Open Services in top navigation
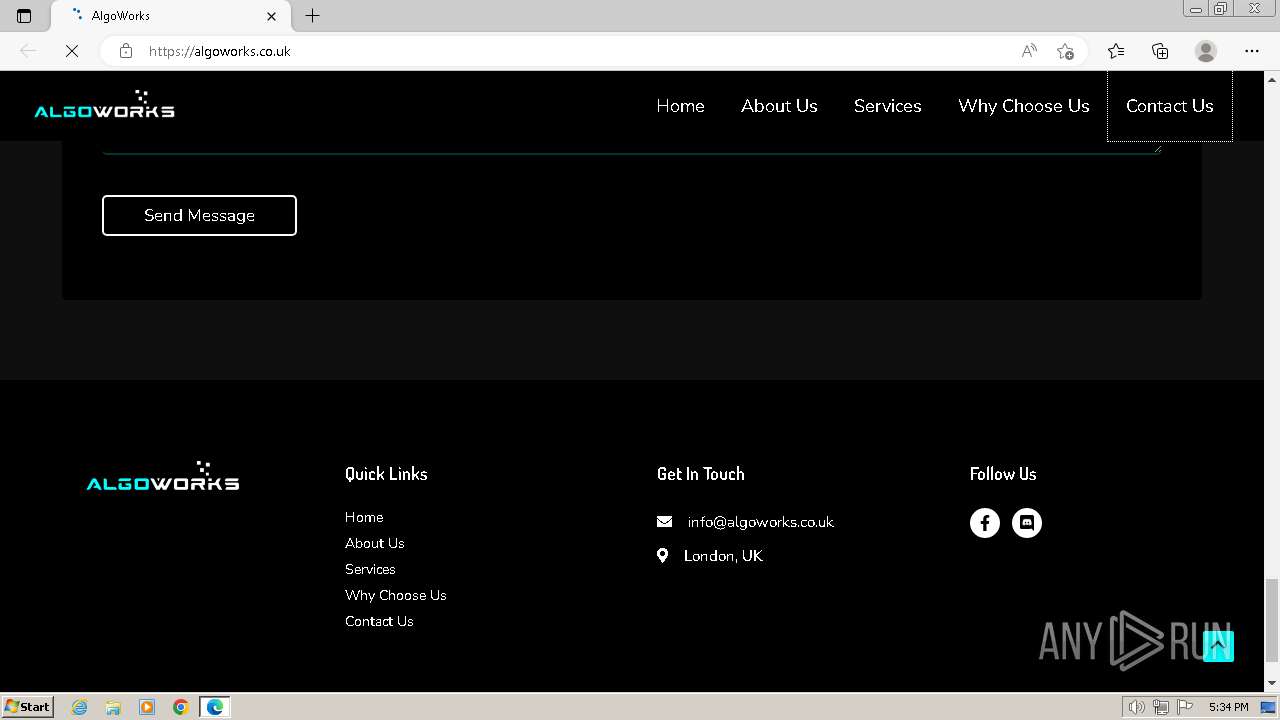The width and height of the screenshot is (1280, 720). (x=887, y=106)
